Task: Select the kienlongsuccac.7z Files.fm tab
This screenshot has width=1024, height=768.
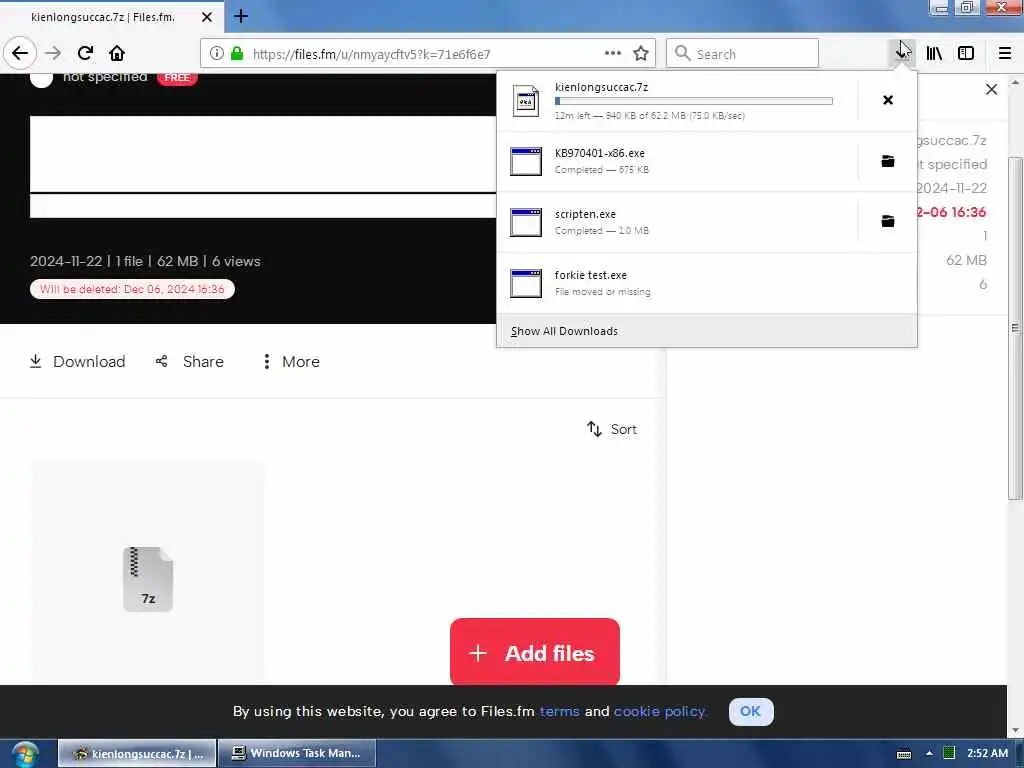Action: (x=112, y=17)
